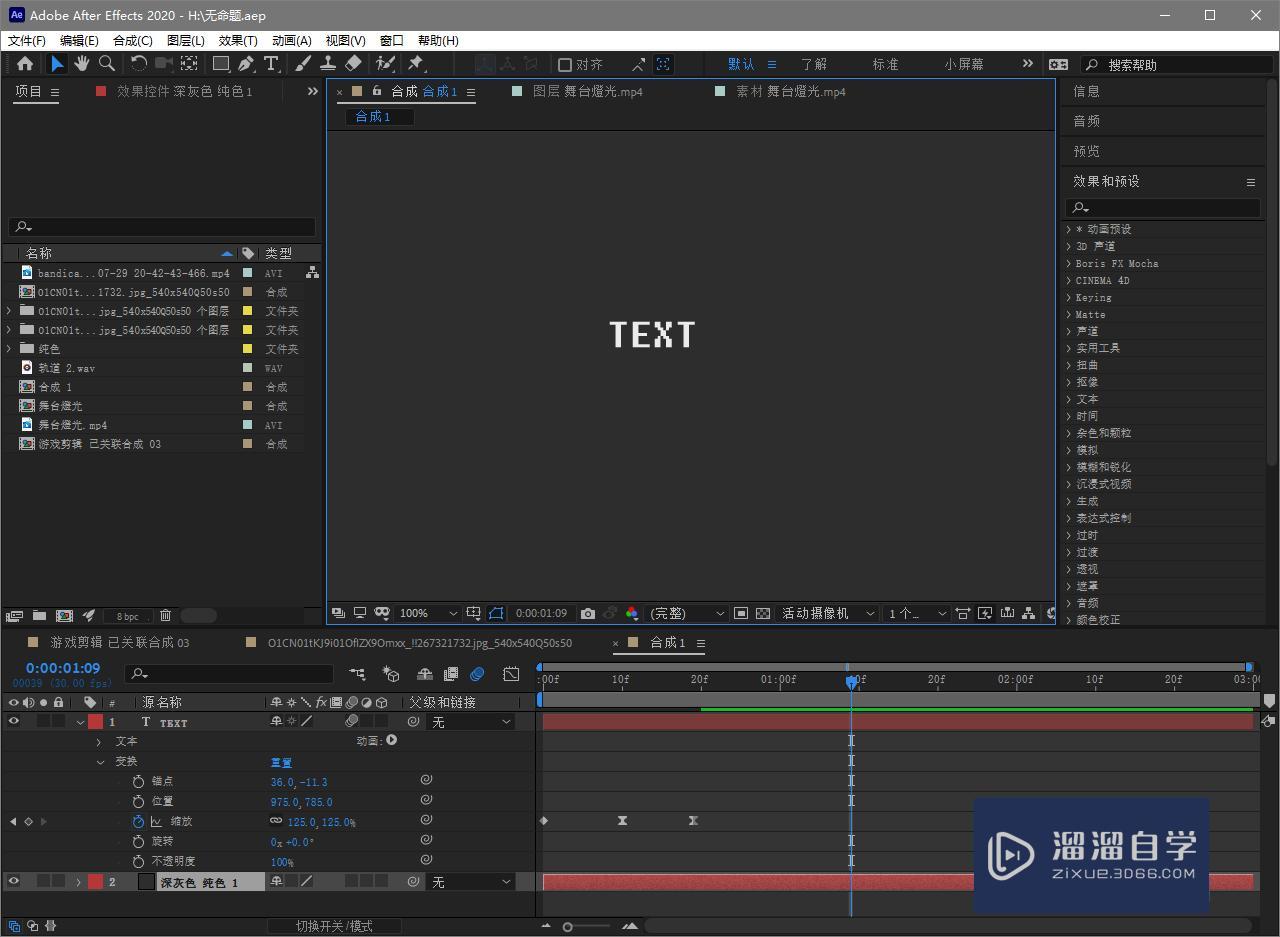The image size is (1280, 937).
Task: Toggle Motion Blur enable switch in timeline
Action: tap(477, 674)
